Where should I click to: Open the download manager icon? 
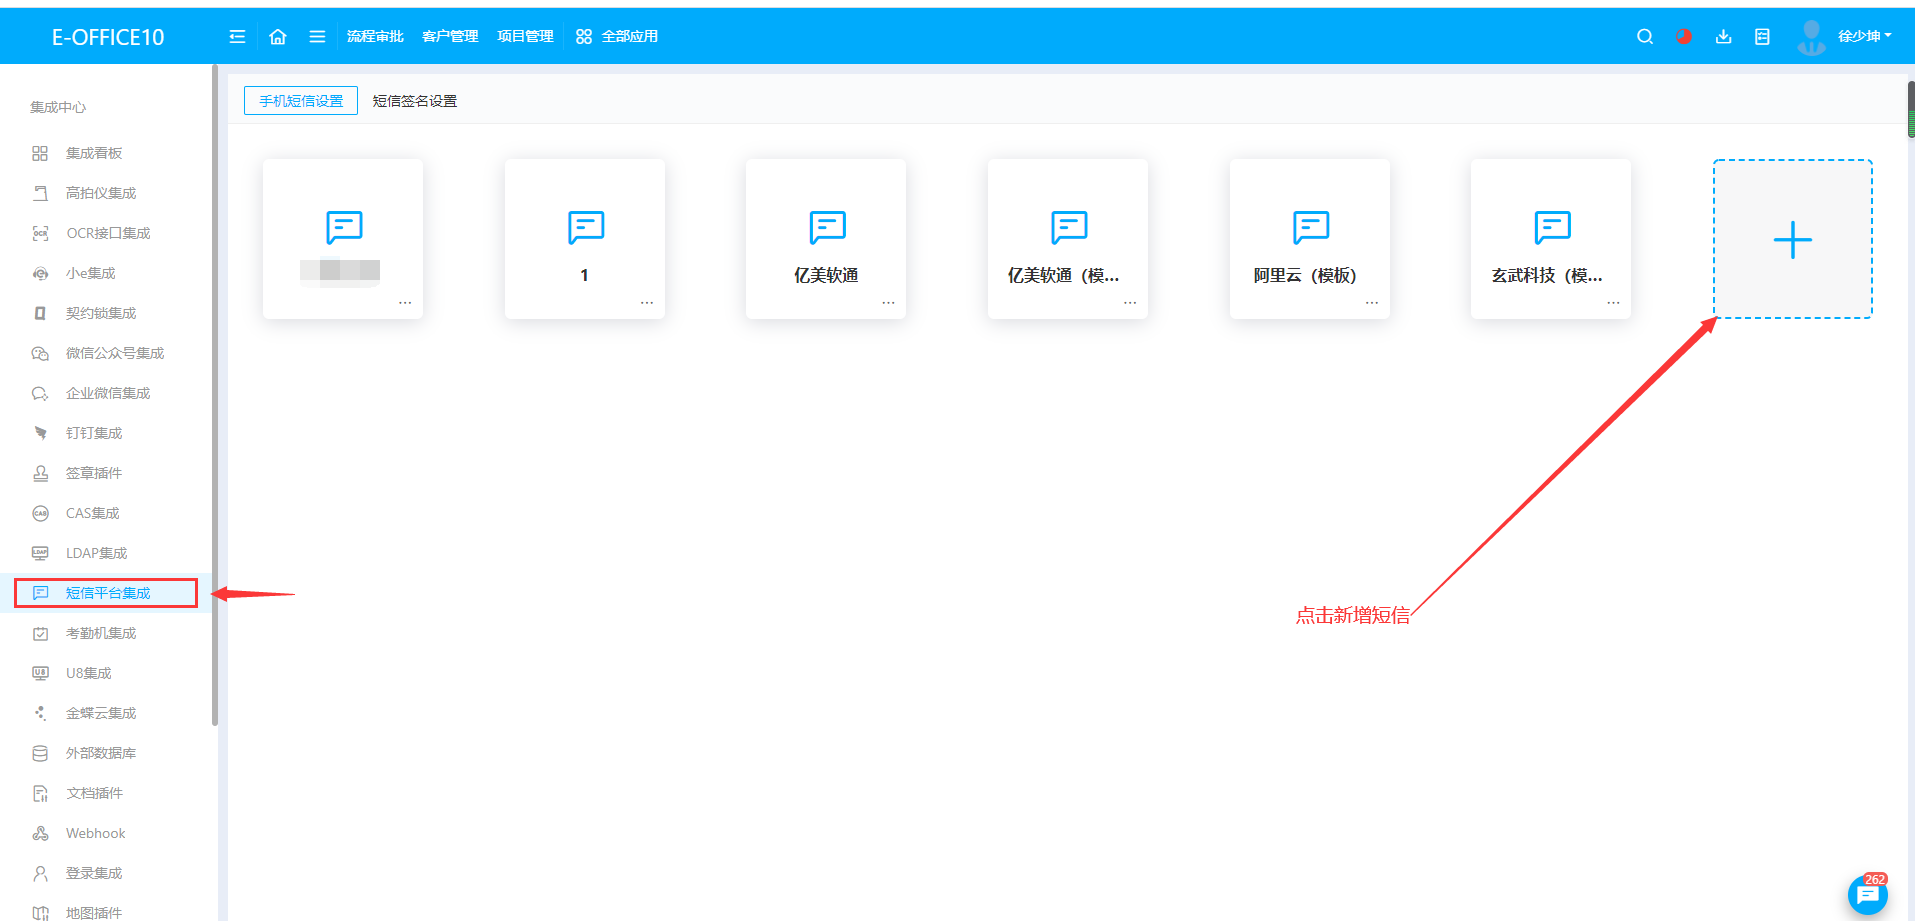pyautogui.click(x=1722, y=36)
